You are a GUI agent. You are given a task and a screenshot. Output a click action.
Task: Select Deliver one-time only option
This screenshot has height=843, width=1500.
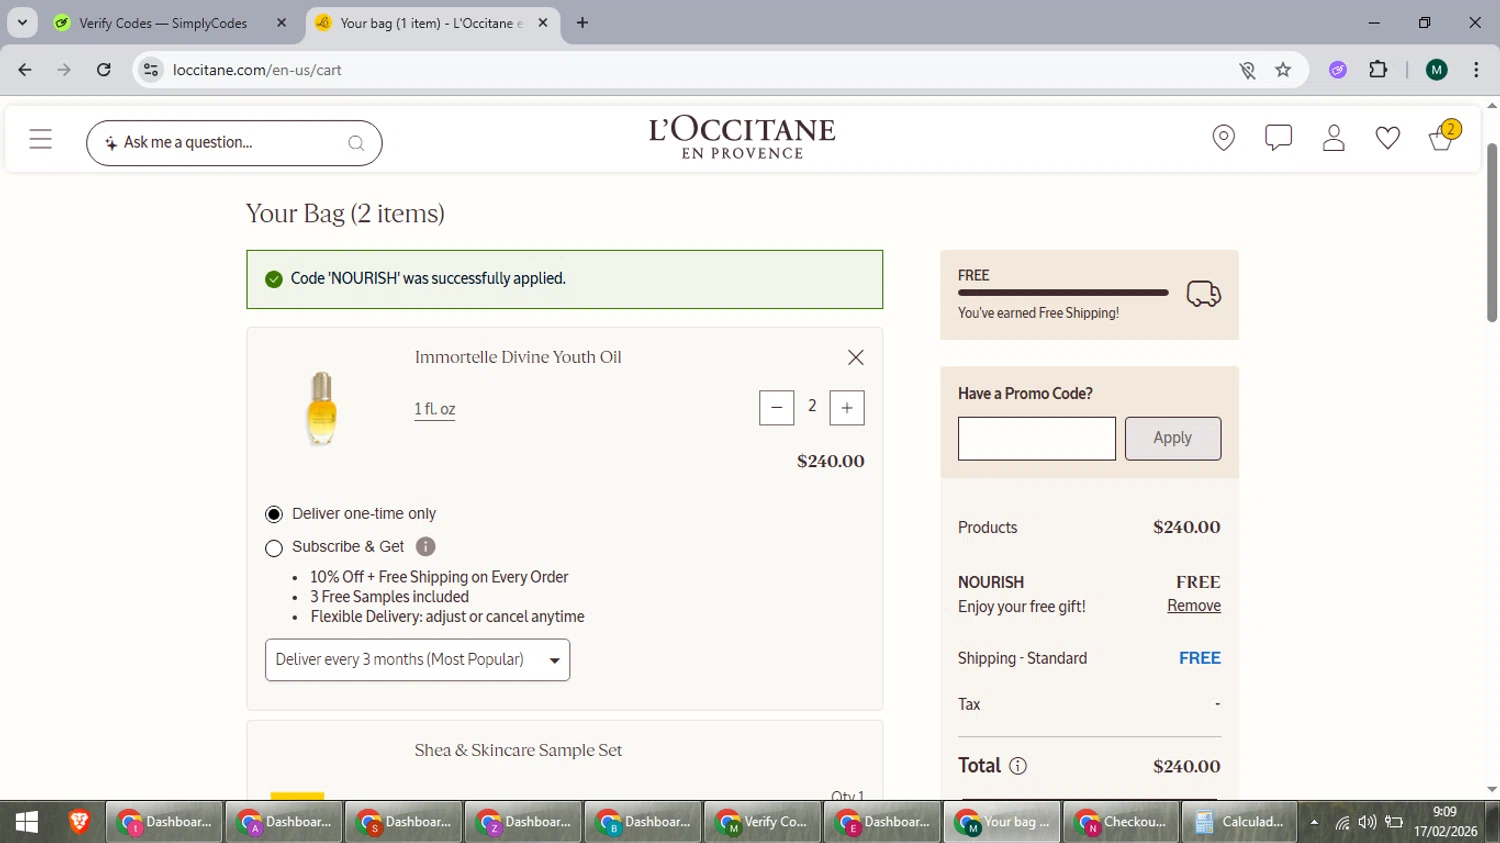point(274,514)
